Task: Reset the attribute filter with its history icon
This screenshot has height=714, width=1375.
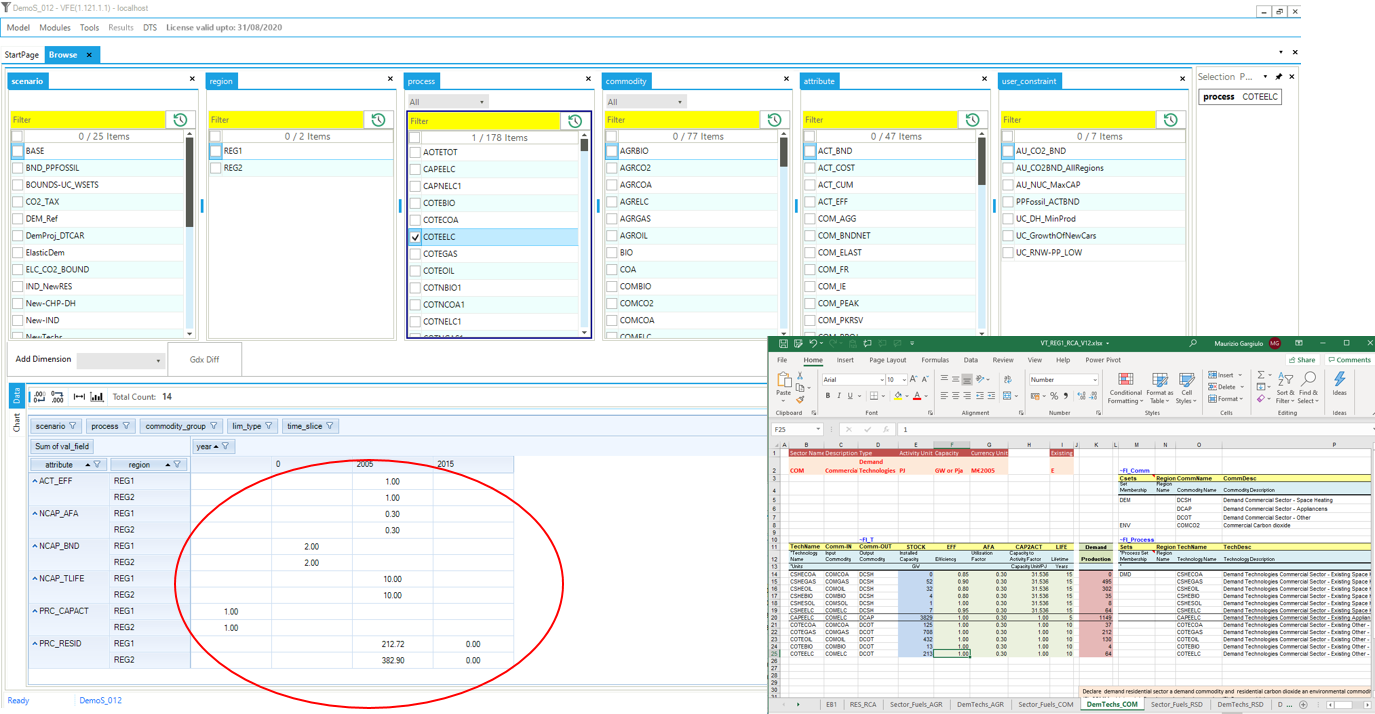Action: click(x=972, y=120)
